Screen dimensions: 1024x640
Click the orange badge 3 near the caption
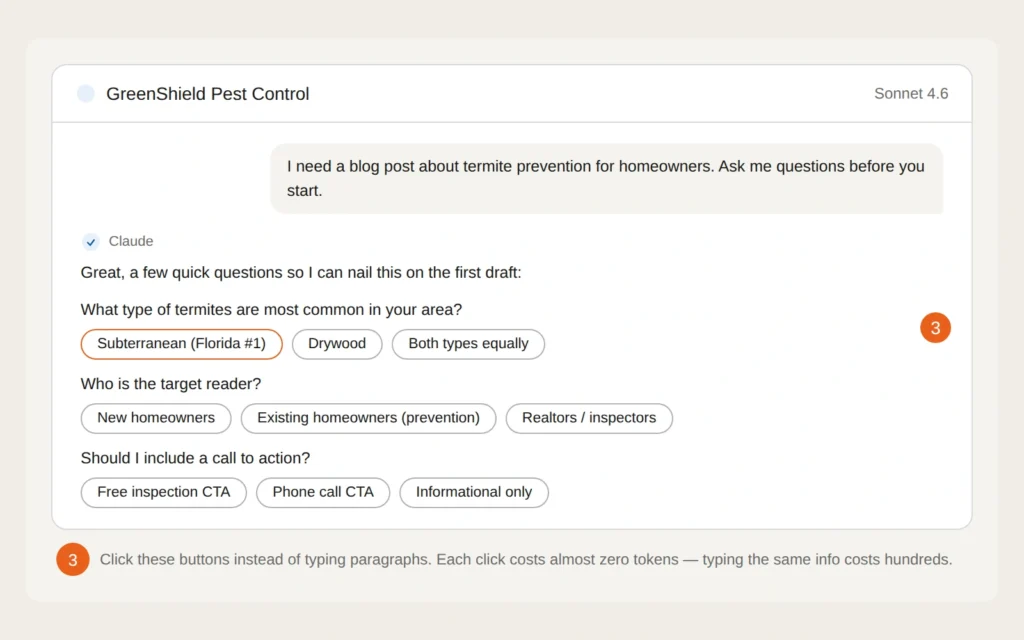pyautogui.click(x=72, y=559)
